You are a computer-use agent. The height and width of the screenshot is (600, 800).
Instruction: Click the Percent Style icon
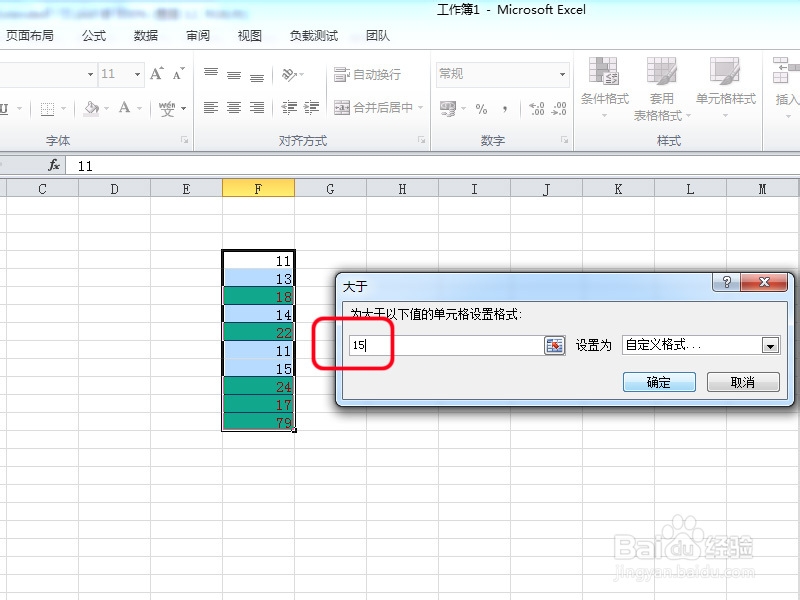click(483, 108)
